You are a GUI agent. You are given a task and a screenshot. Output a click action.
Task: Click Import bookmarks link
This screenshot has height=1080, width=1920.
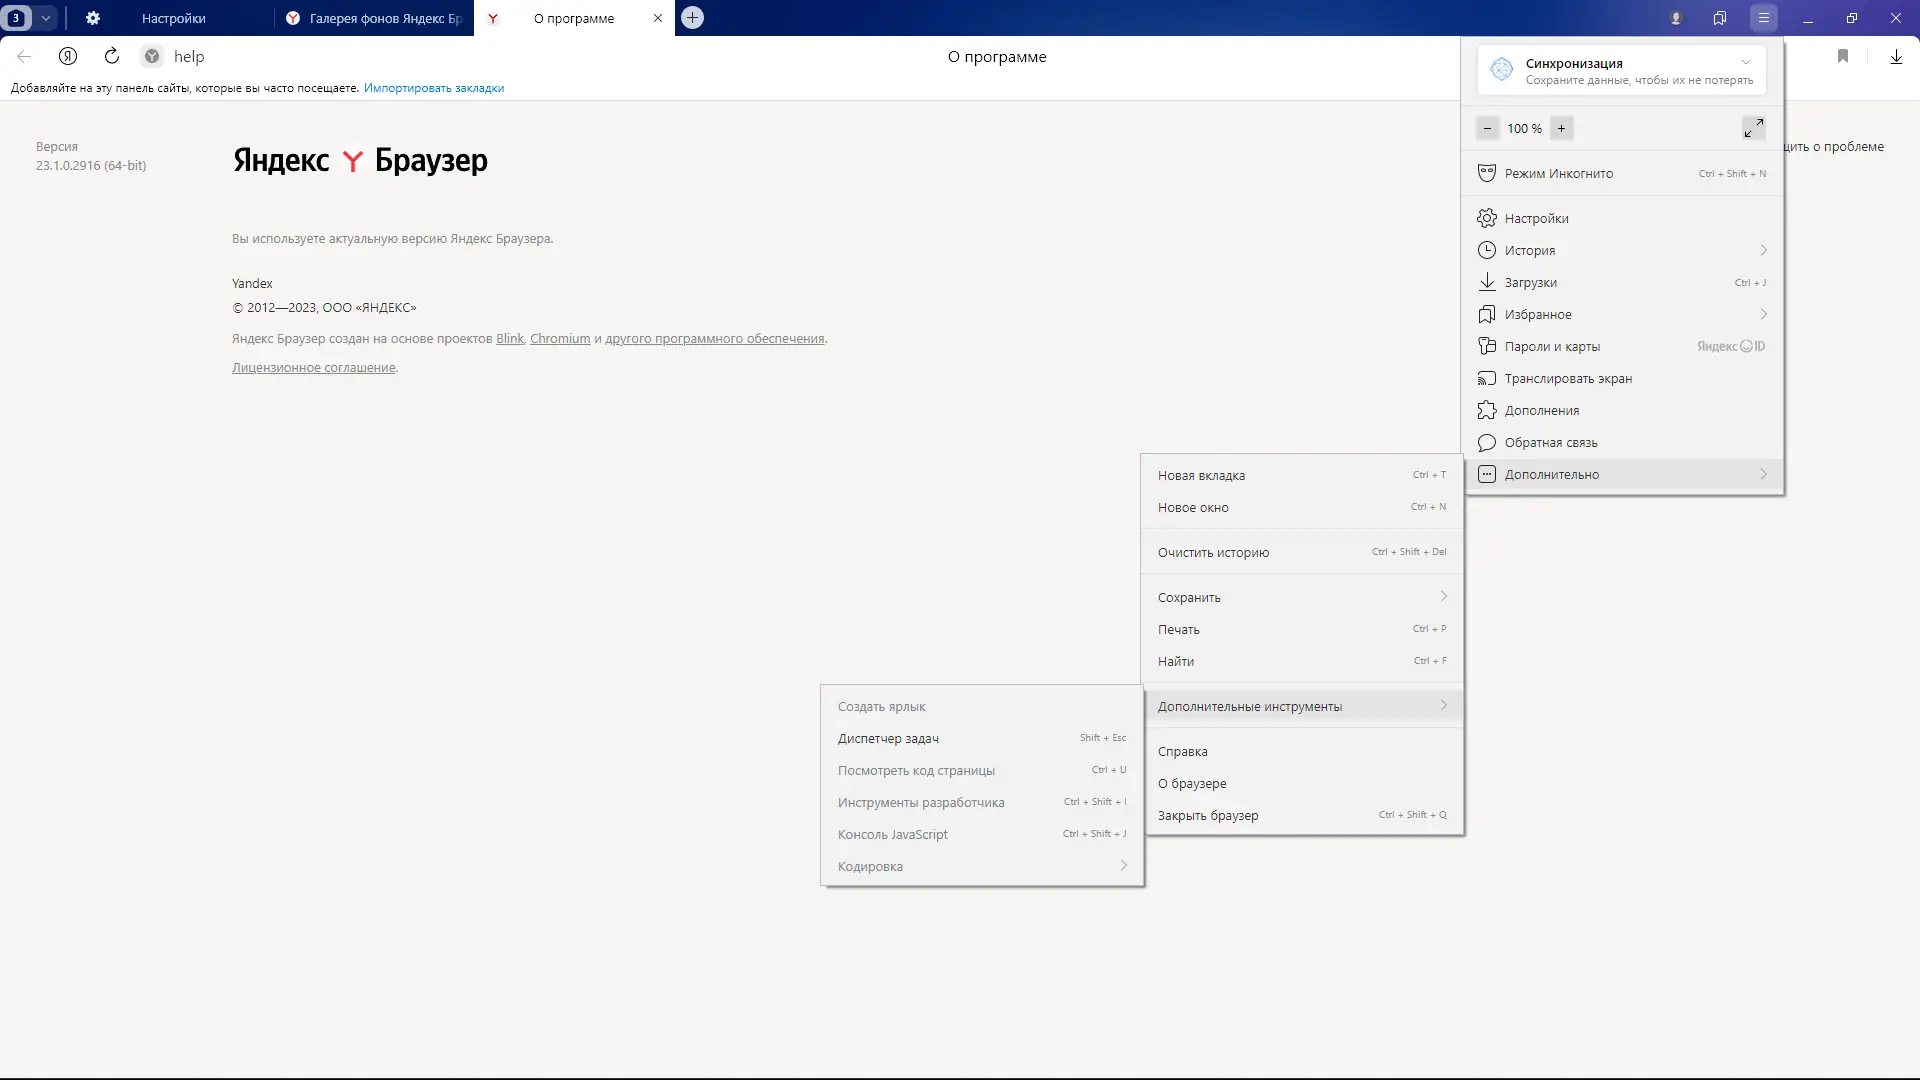434,88
